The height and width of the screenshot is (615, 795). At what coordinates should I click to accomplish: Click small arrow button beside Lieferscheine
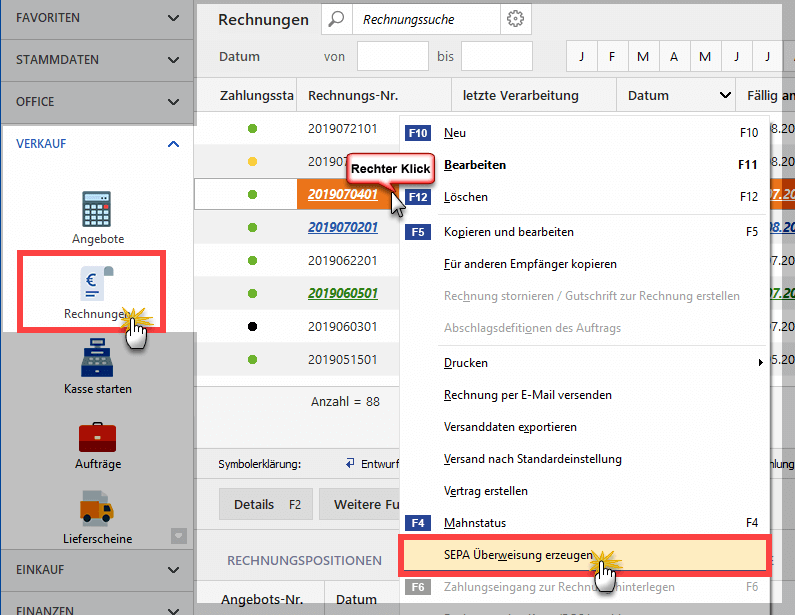[x=178, y=536]
